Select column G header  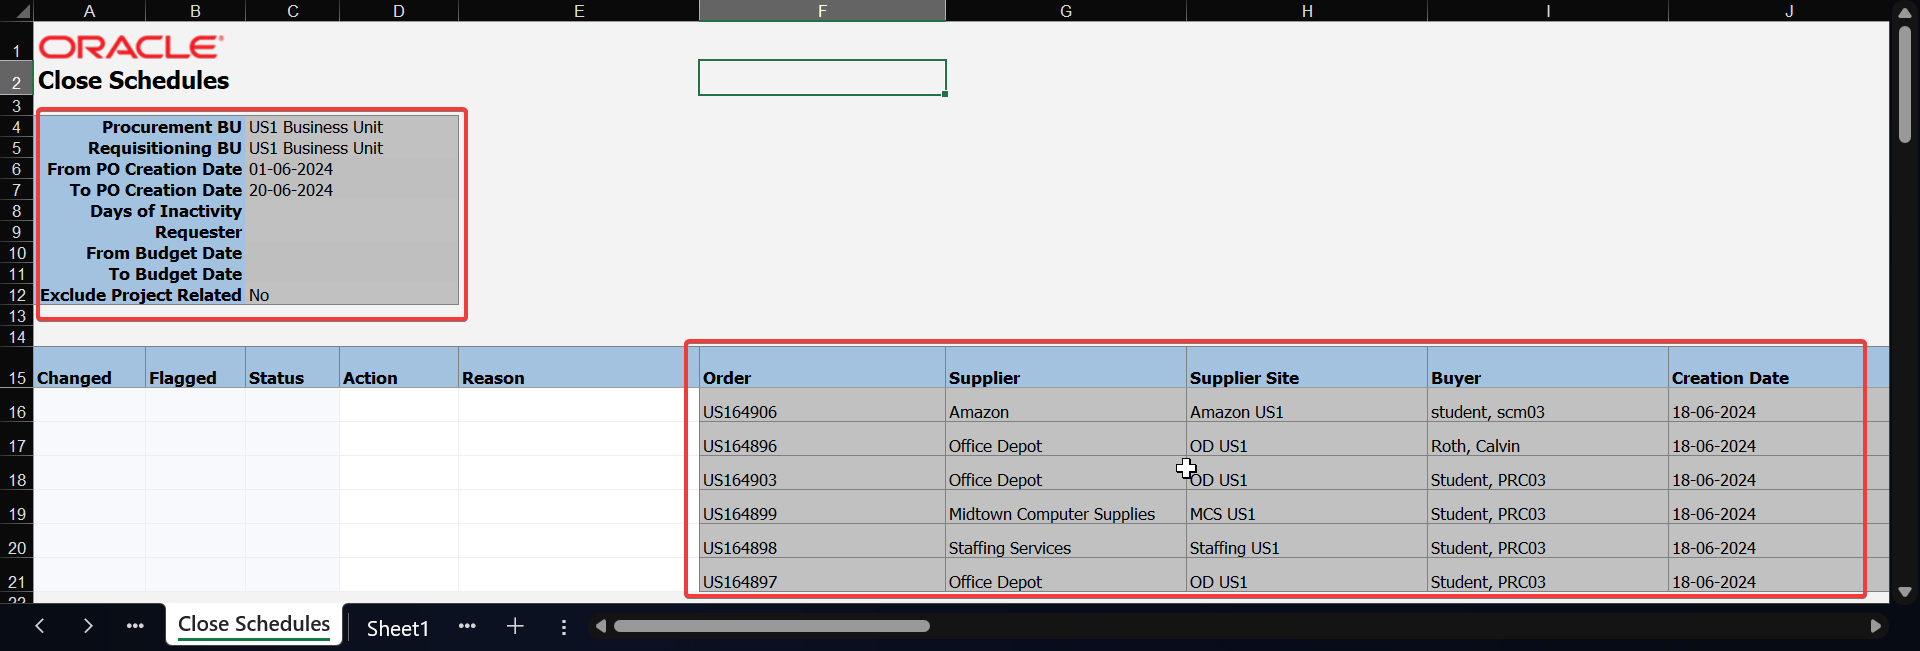click(1066, 11)
